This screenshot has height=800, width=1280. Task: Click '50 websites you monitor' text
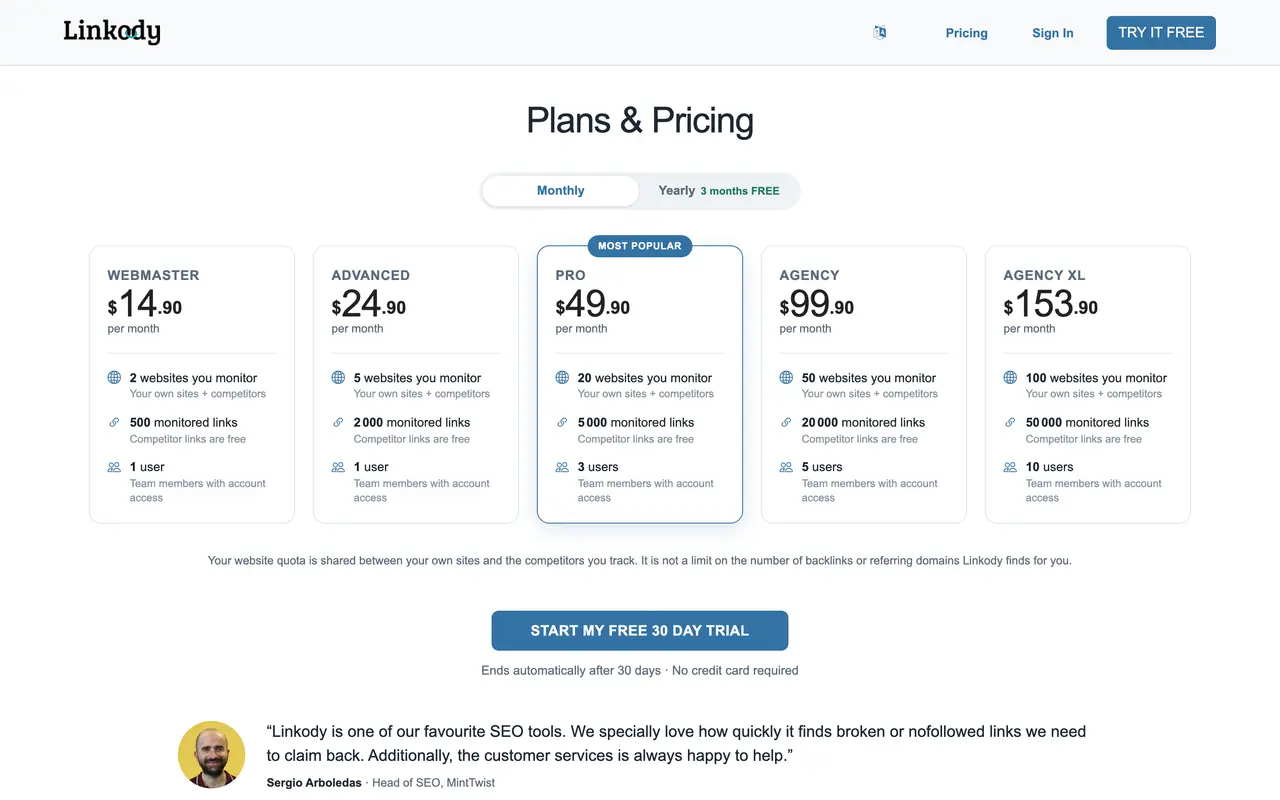(x=869, y=378)
